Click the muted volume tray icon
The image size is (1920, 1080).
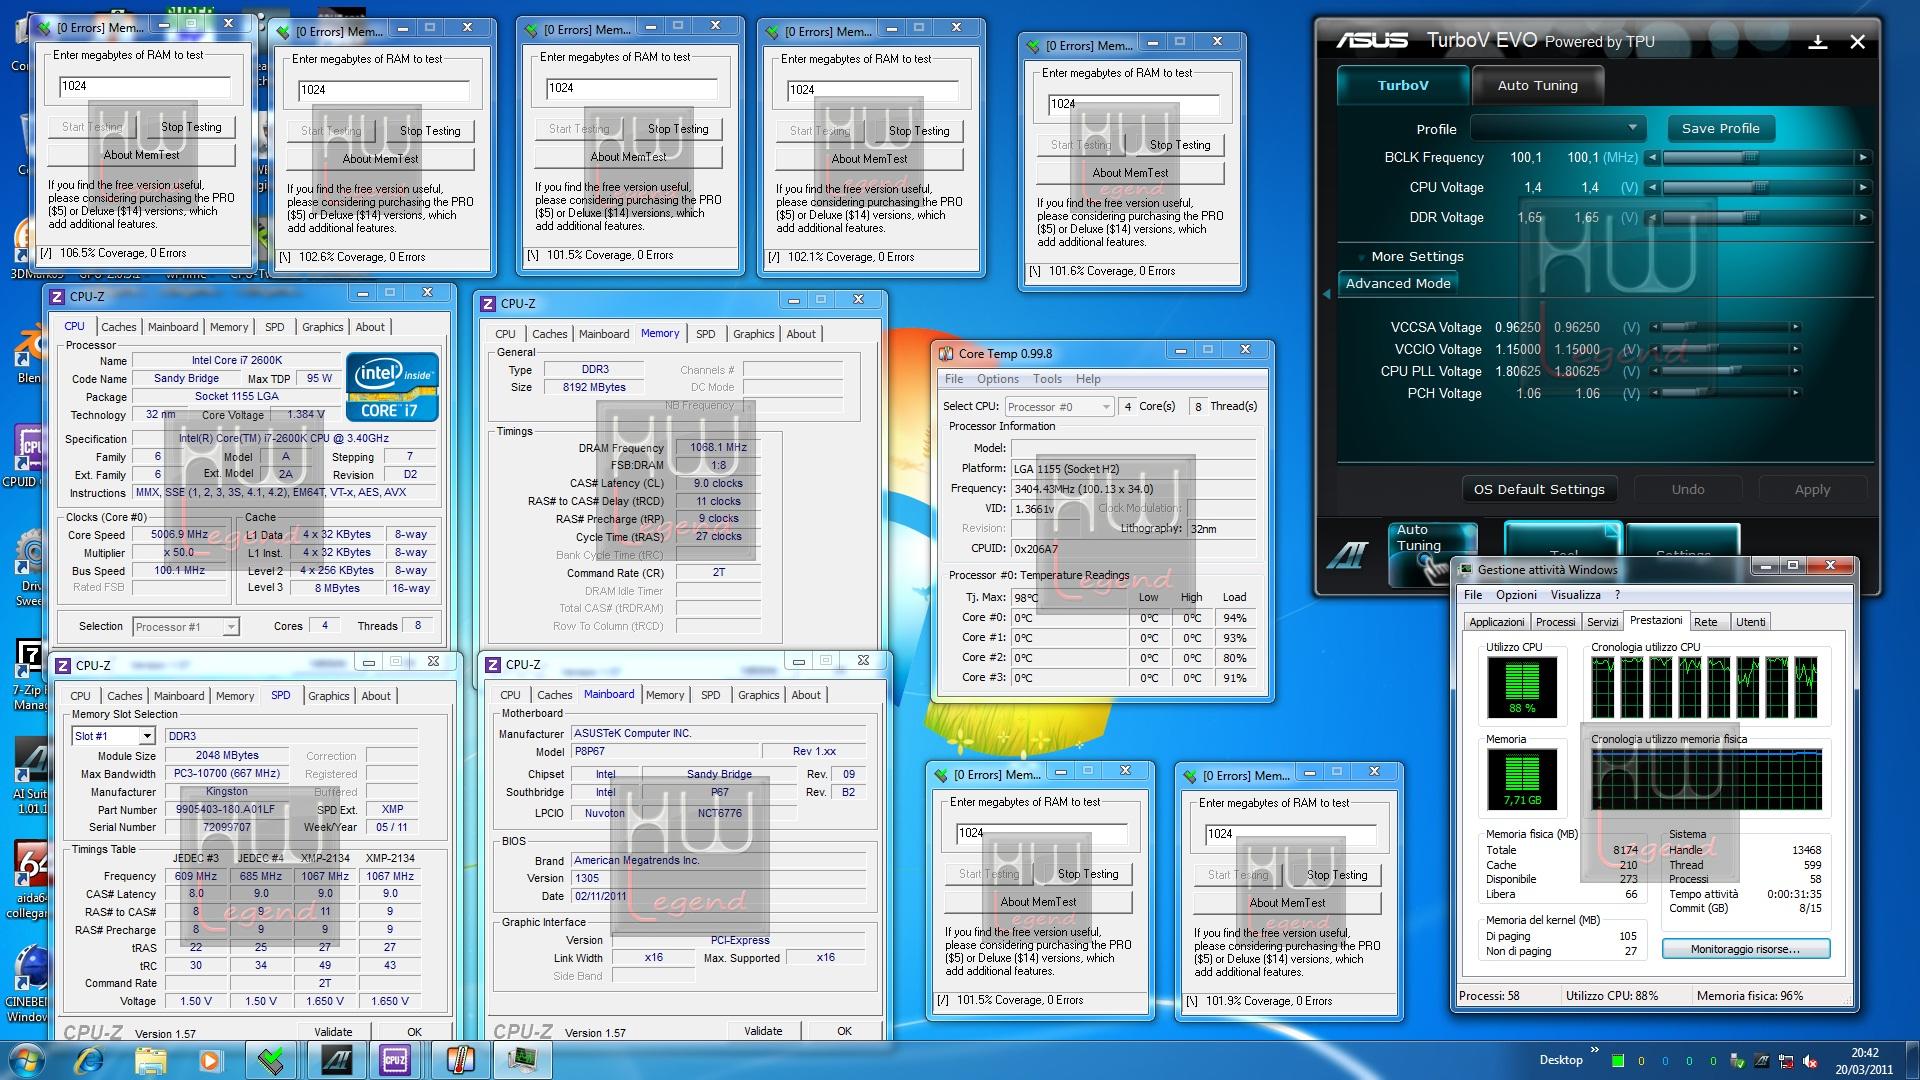tap(1811, 1061)
